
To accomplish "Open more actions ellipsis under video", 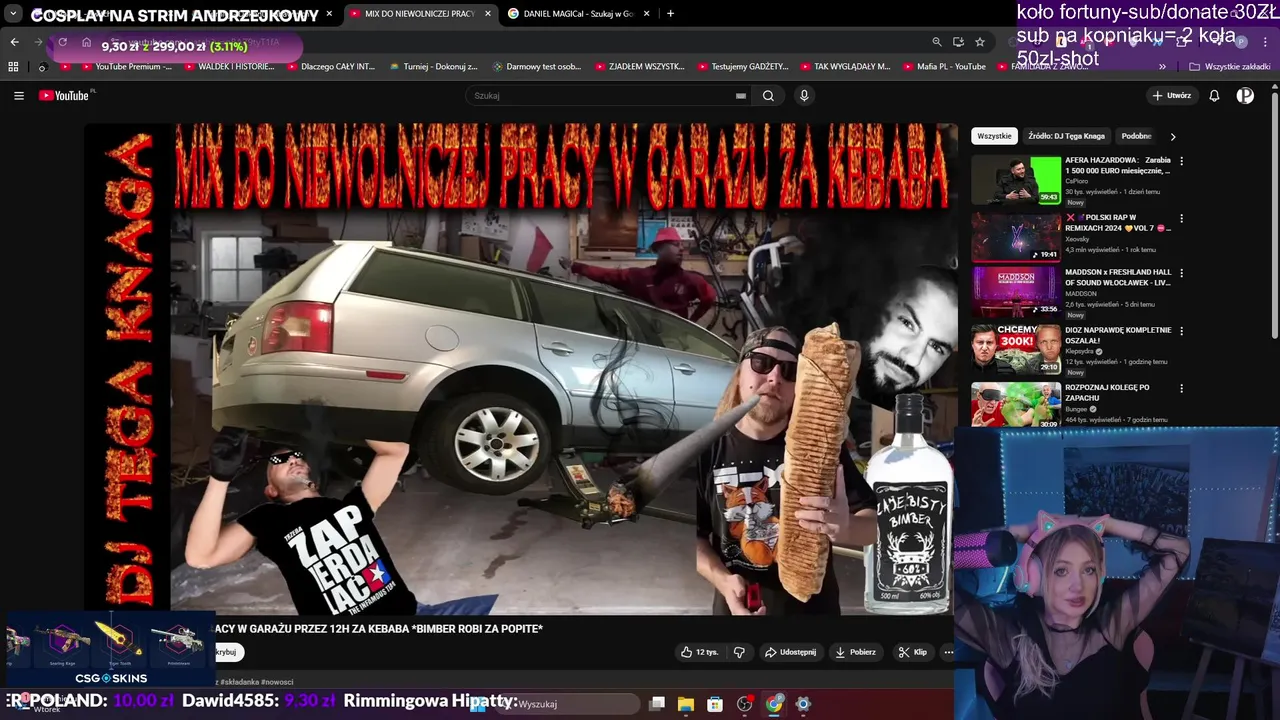I will [948, 652].
